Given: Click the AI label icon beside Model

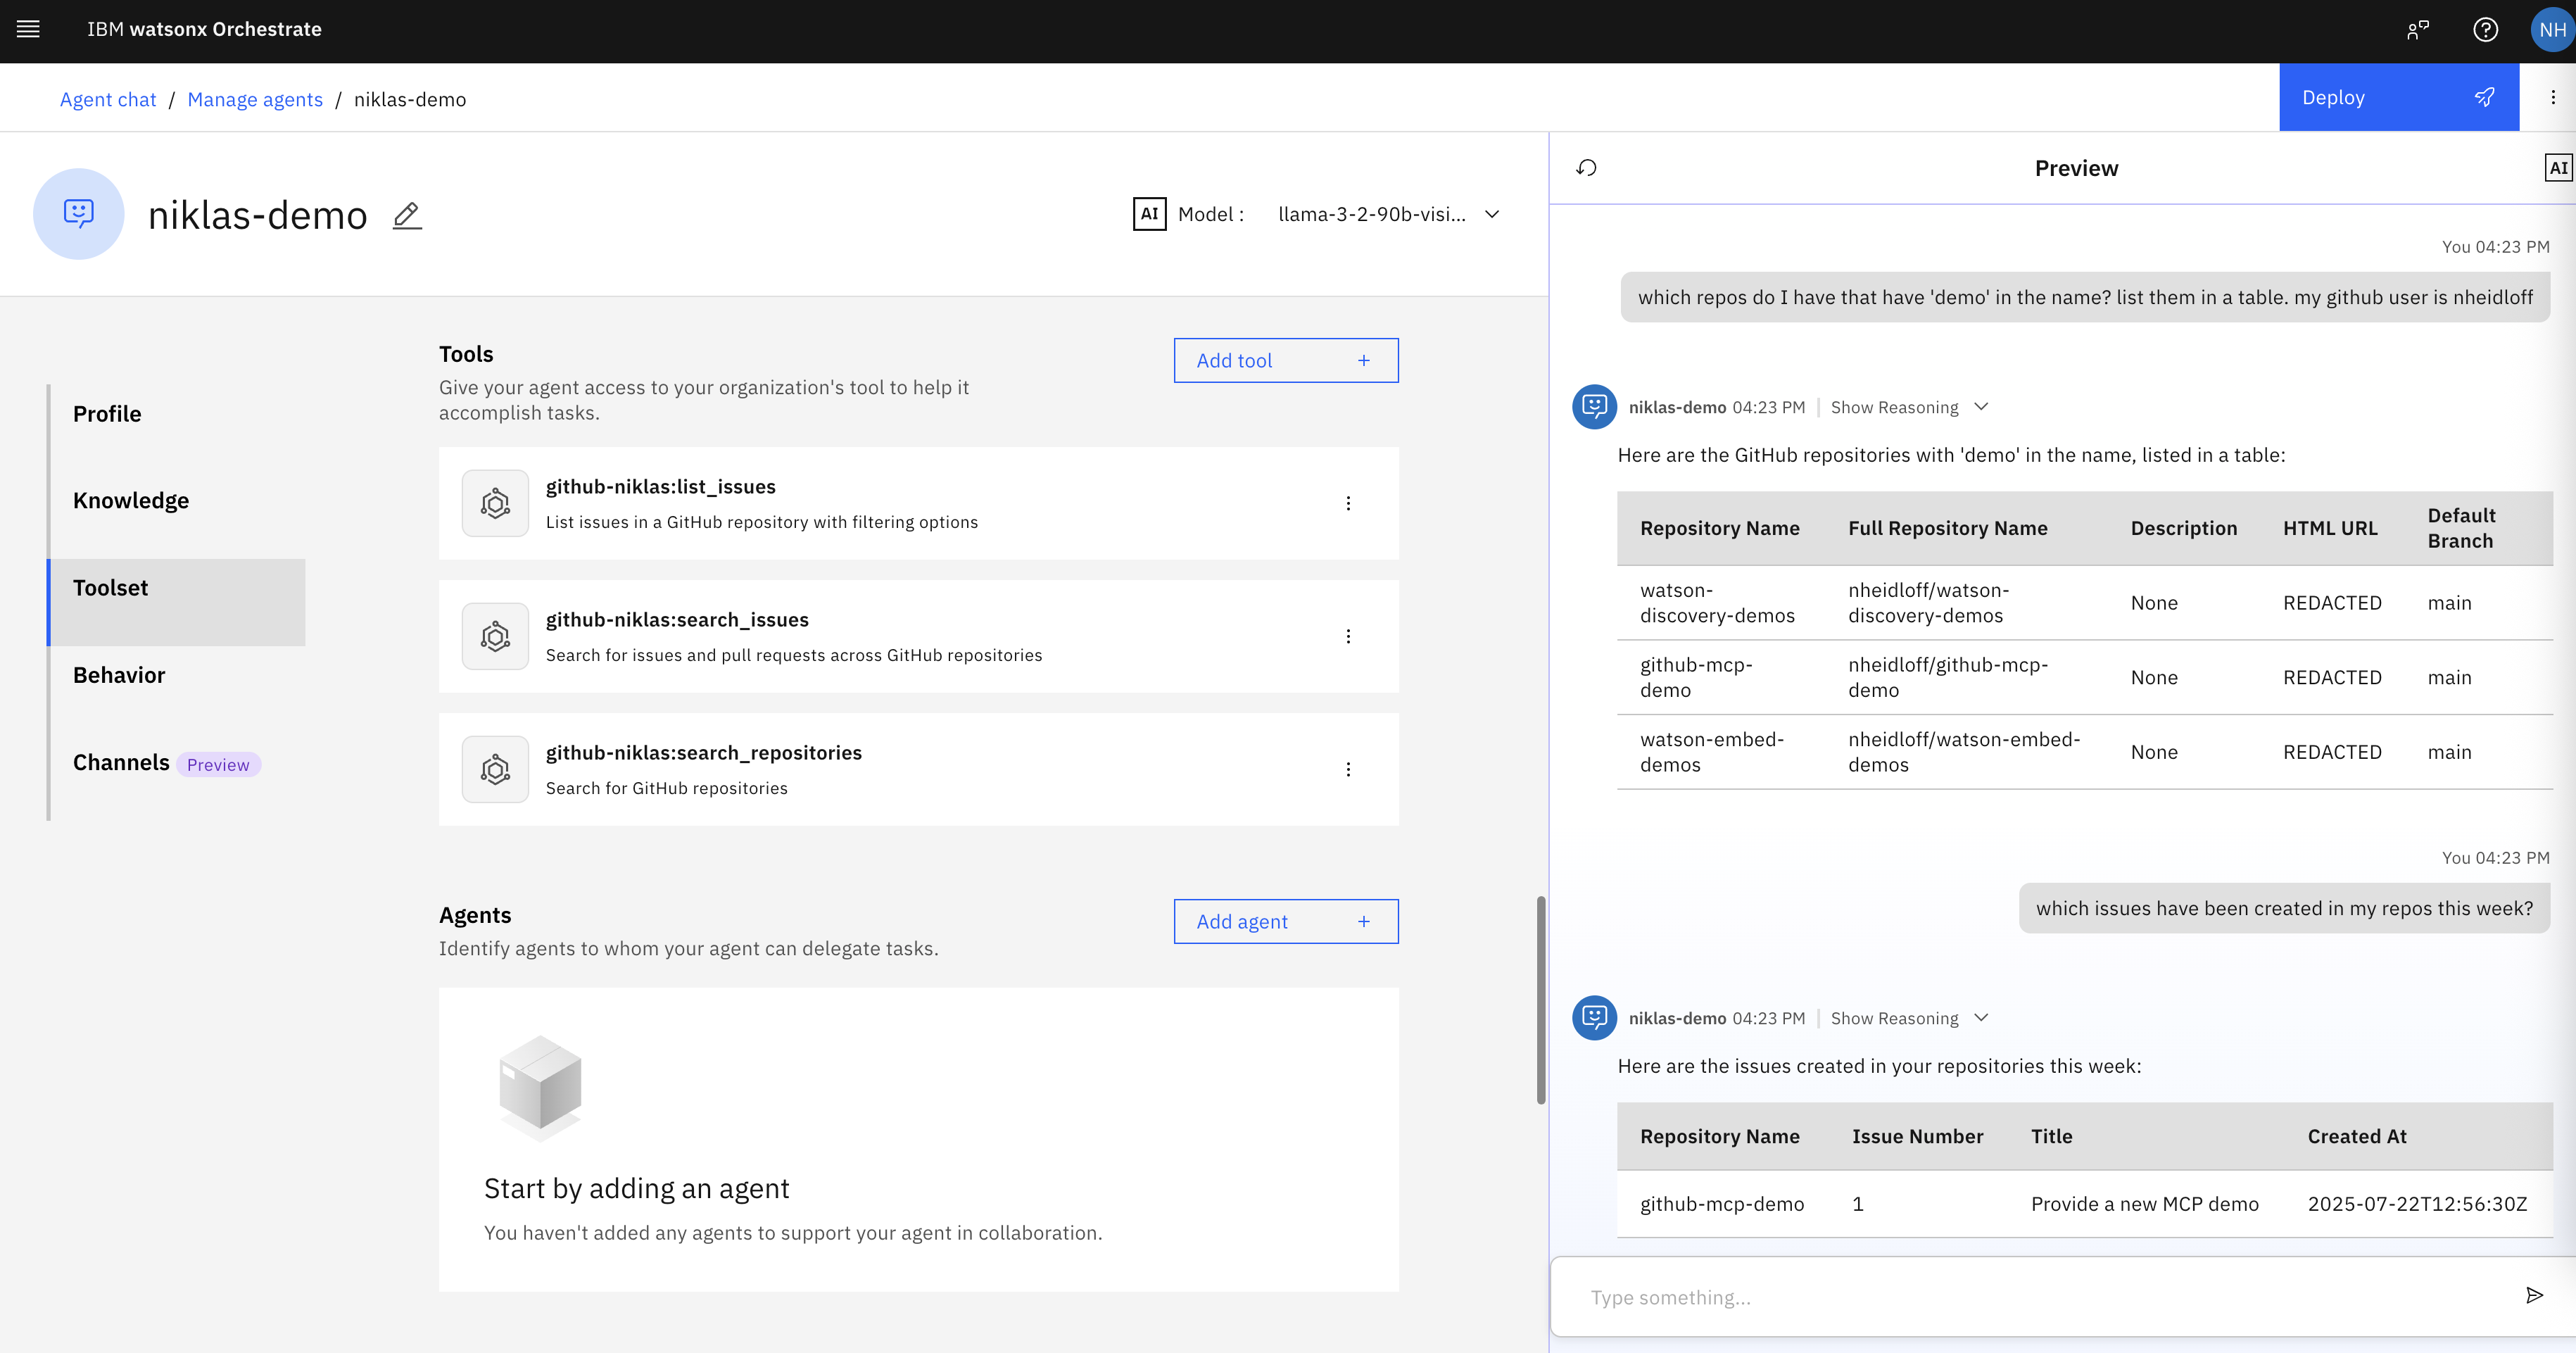Looking at the screenshot, I should [1149, 214].
